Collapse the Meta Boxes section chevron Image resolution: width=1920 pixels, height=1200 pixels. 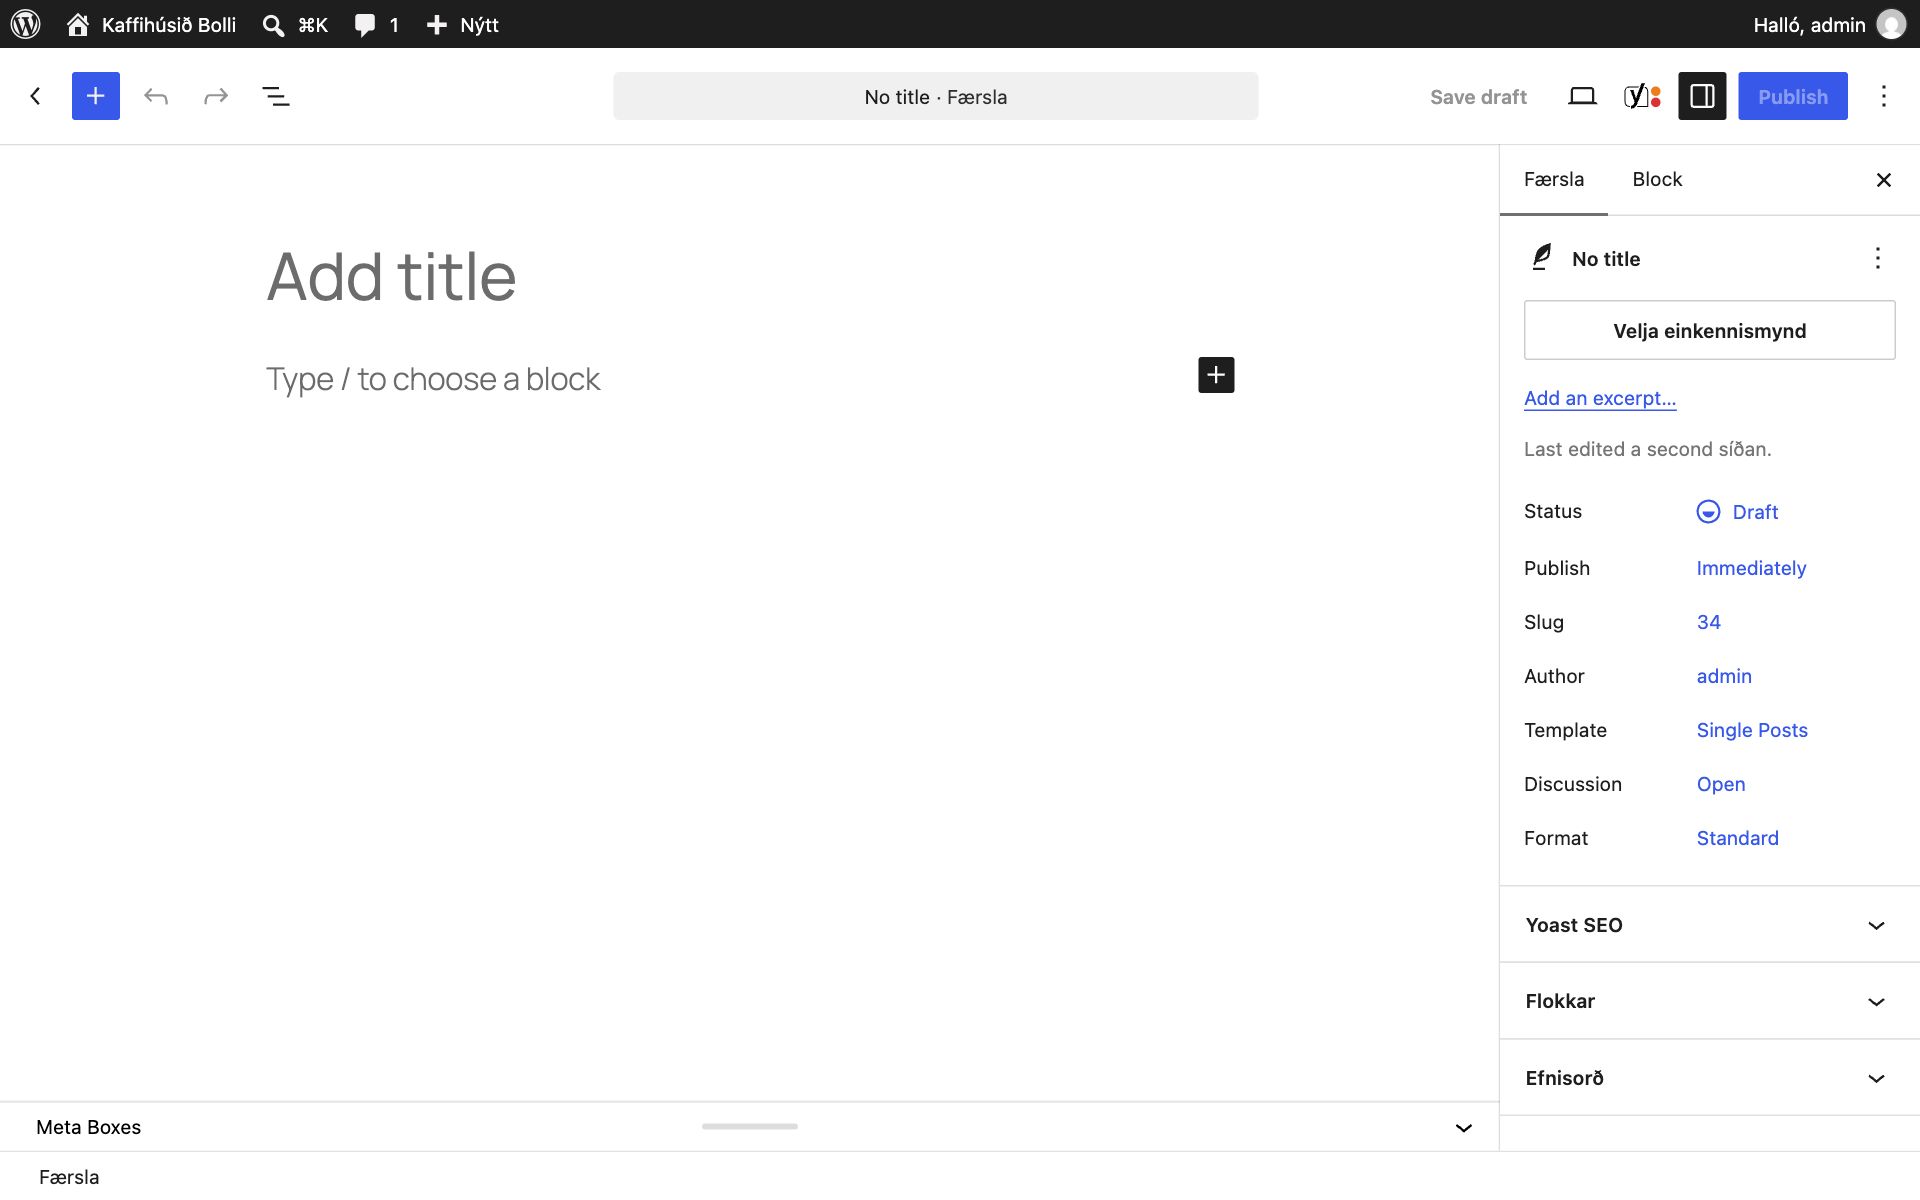[1464, 1128]
